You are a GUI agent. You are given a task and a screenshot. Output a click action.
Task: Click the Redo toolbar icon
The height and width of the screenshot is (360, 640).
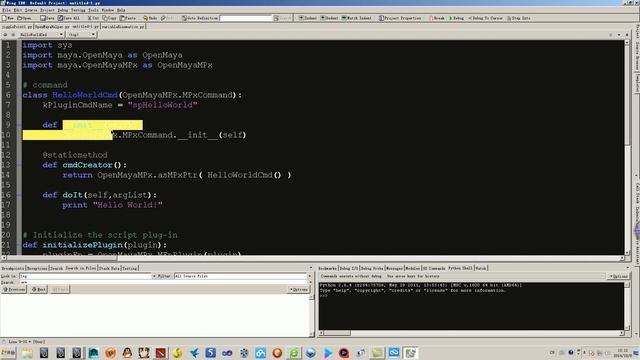[167, 18]
